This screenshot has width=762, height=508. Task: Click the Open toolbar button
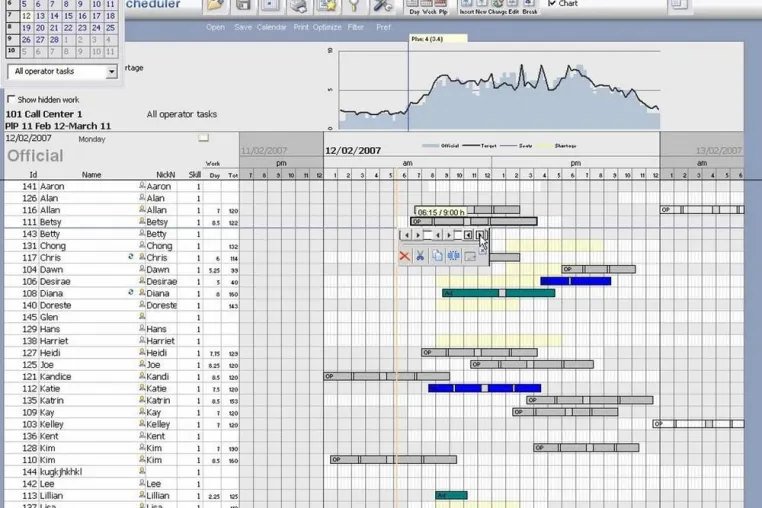point(215,6)
